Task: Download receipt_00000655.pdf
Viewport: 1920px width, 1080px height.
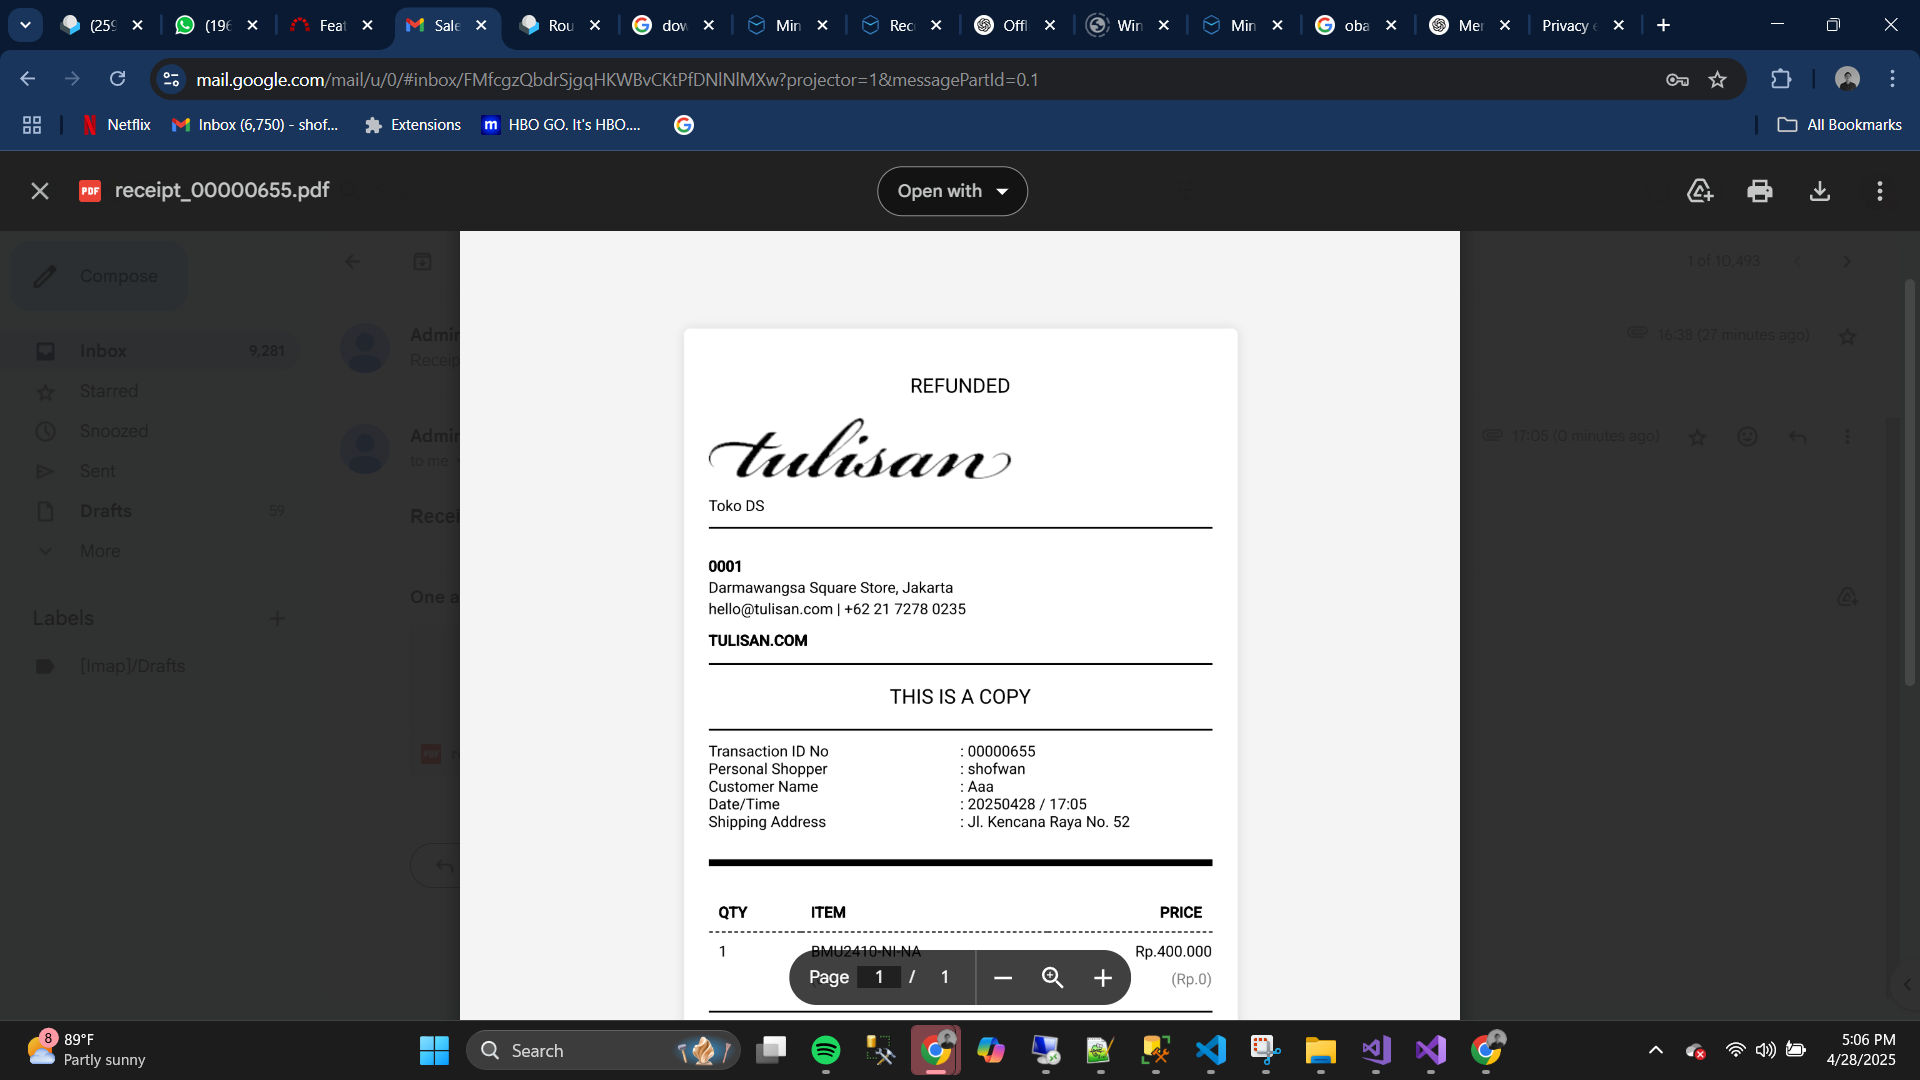Action: point(1820,191)
